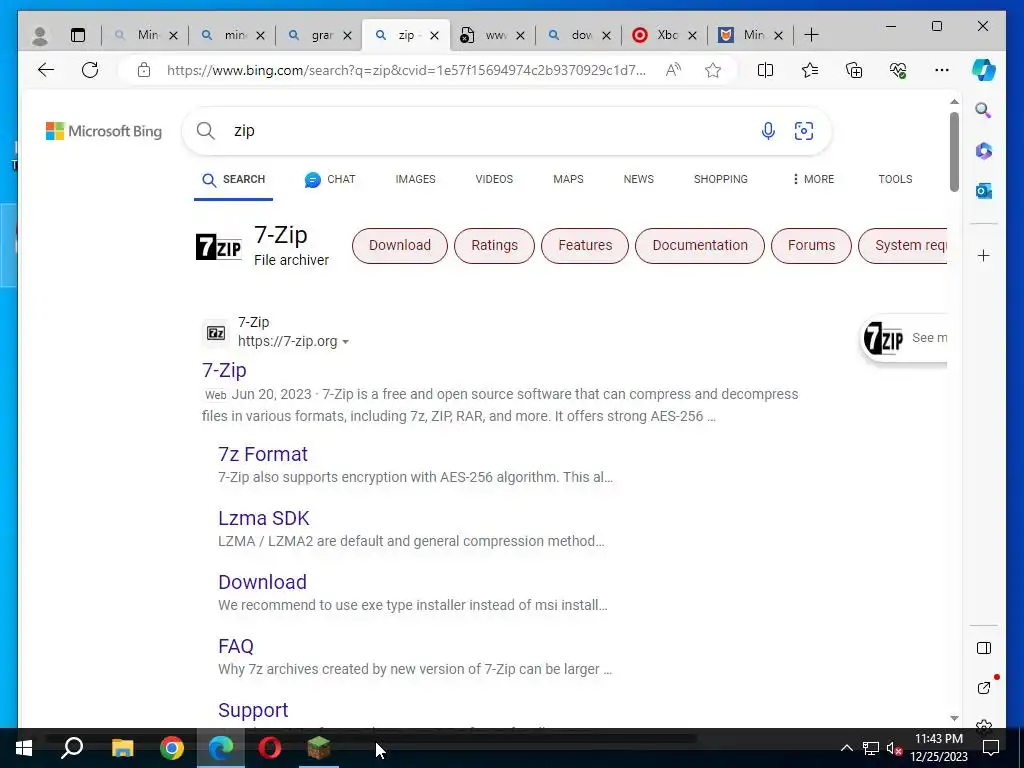Switch to the VIDEOS results tab
The image size is (1024, 768).
click(x=494, y=179)
